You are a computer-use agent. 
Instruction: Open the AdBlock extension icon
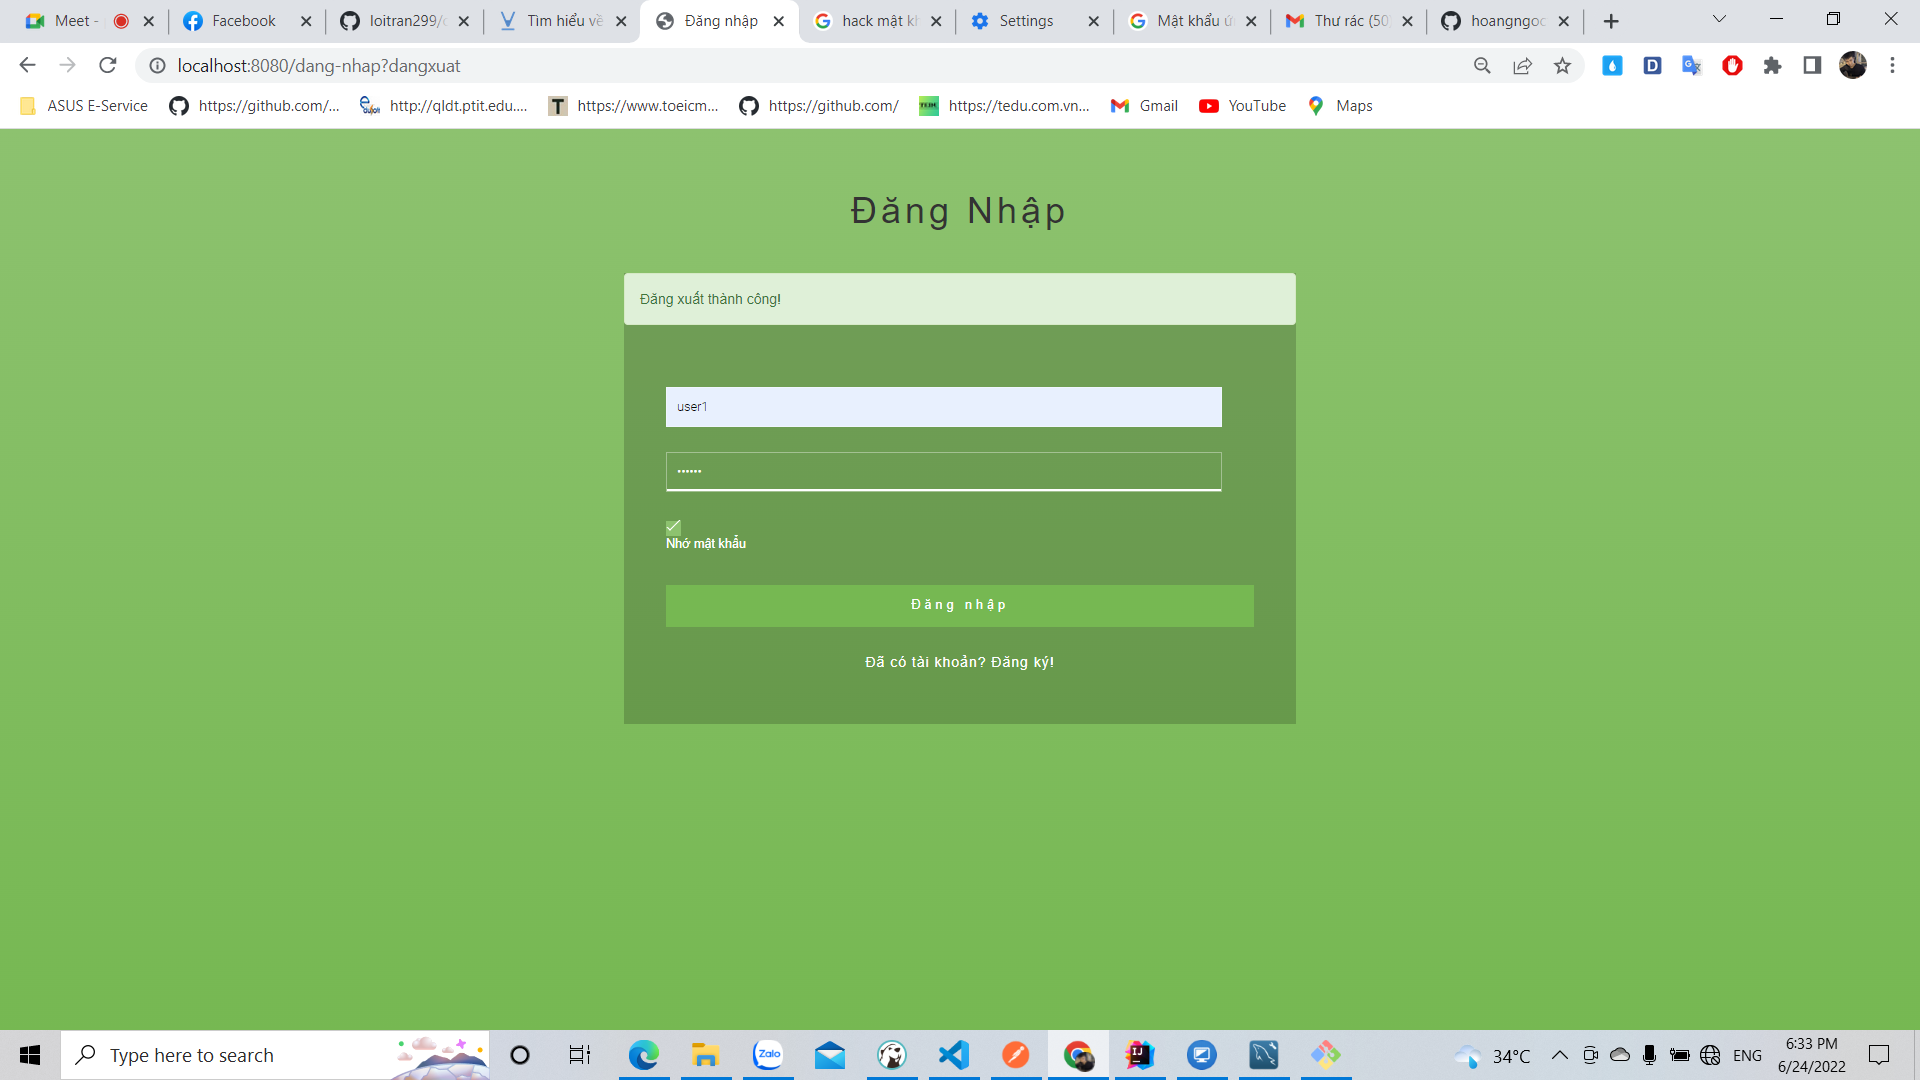pyautogui.click(x=1733, y=65)
